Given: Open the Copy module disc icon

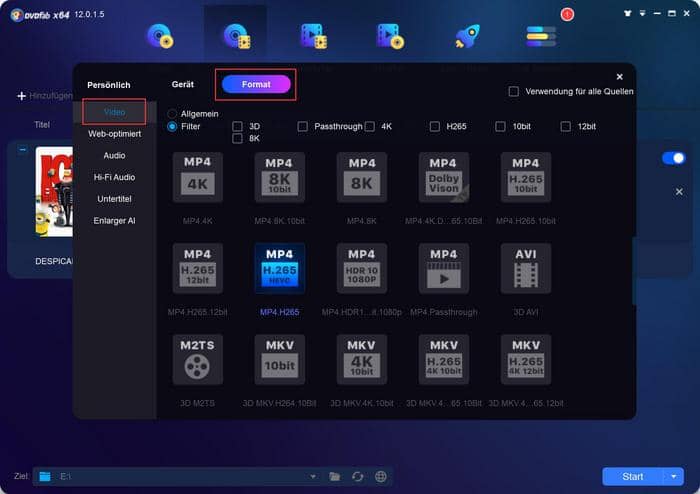Looking at the screenshot, I should (160, 36).
